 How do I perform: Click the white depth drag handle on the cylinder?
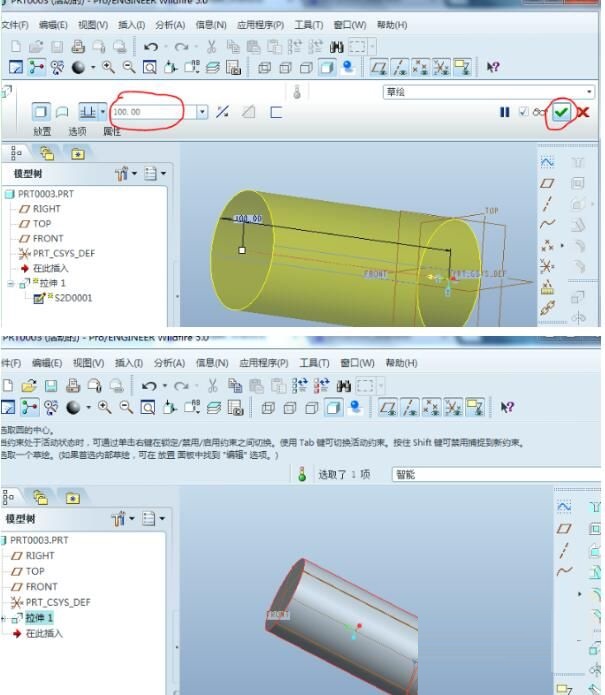pos(242,250)
